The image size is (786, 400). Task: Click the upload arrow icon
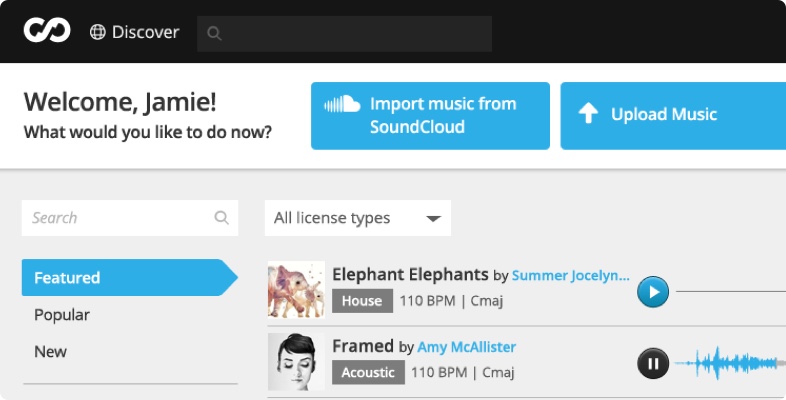tap(588, 113)
